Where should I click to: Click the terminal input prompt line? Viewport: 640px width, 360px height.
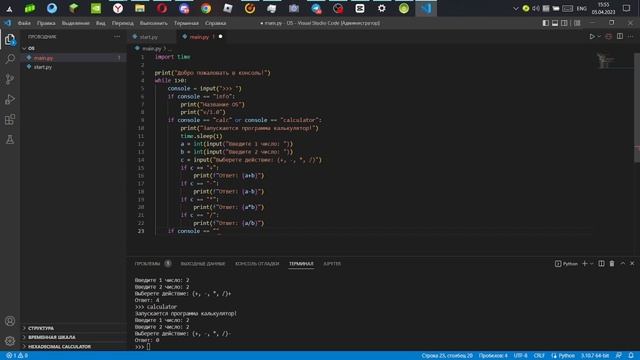142,347
